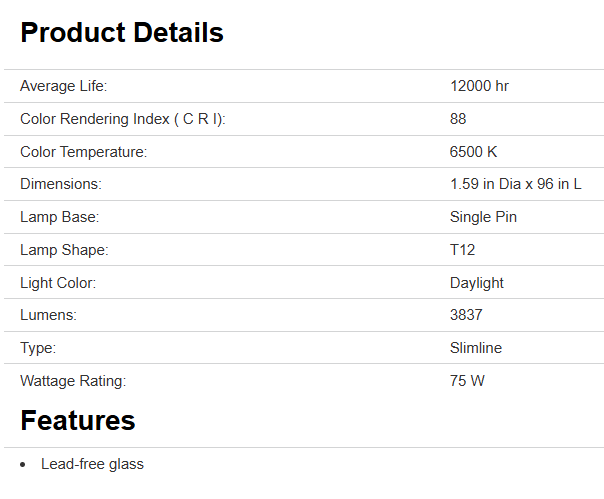Click the Lamp Shape label
This screenshot has width=604, height=499.
64,250
